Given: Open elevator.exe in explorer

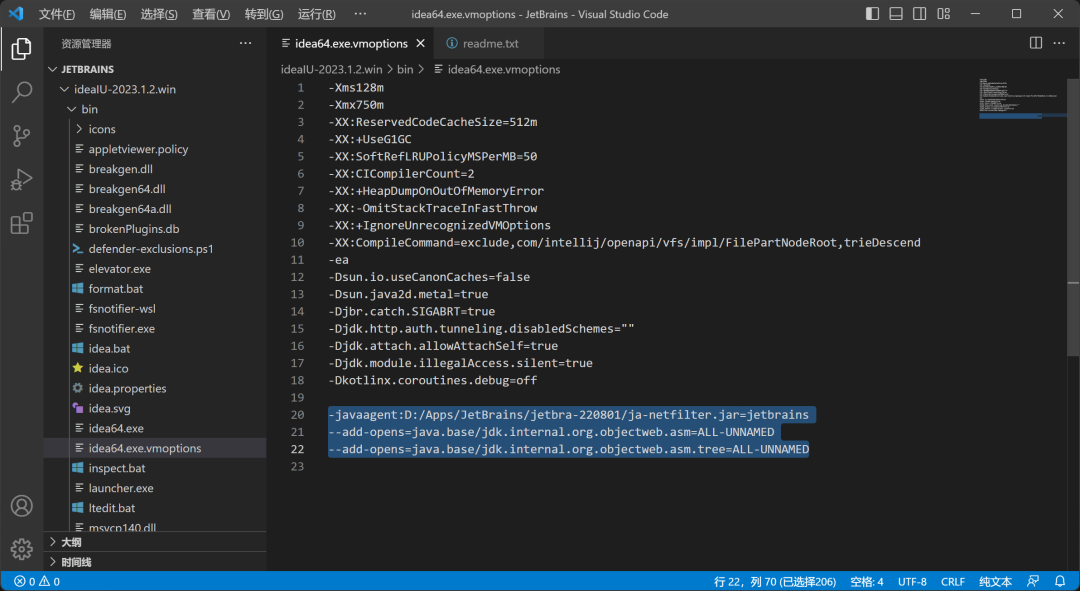Looking at the screenshot, I should coord(155,269).
